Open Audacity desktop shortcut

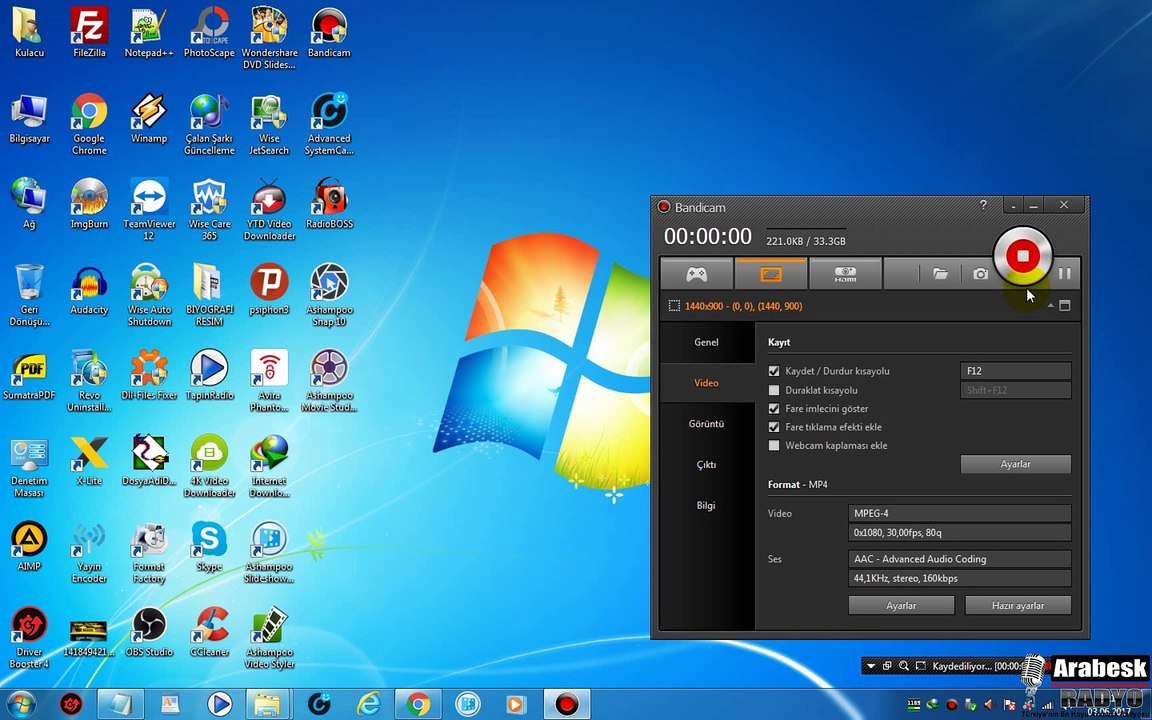(x=89, y=289)
